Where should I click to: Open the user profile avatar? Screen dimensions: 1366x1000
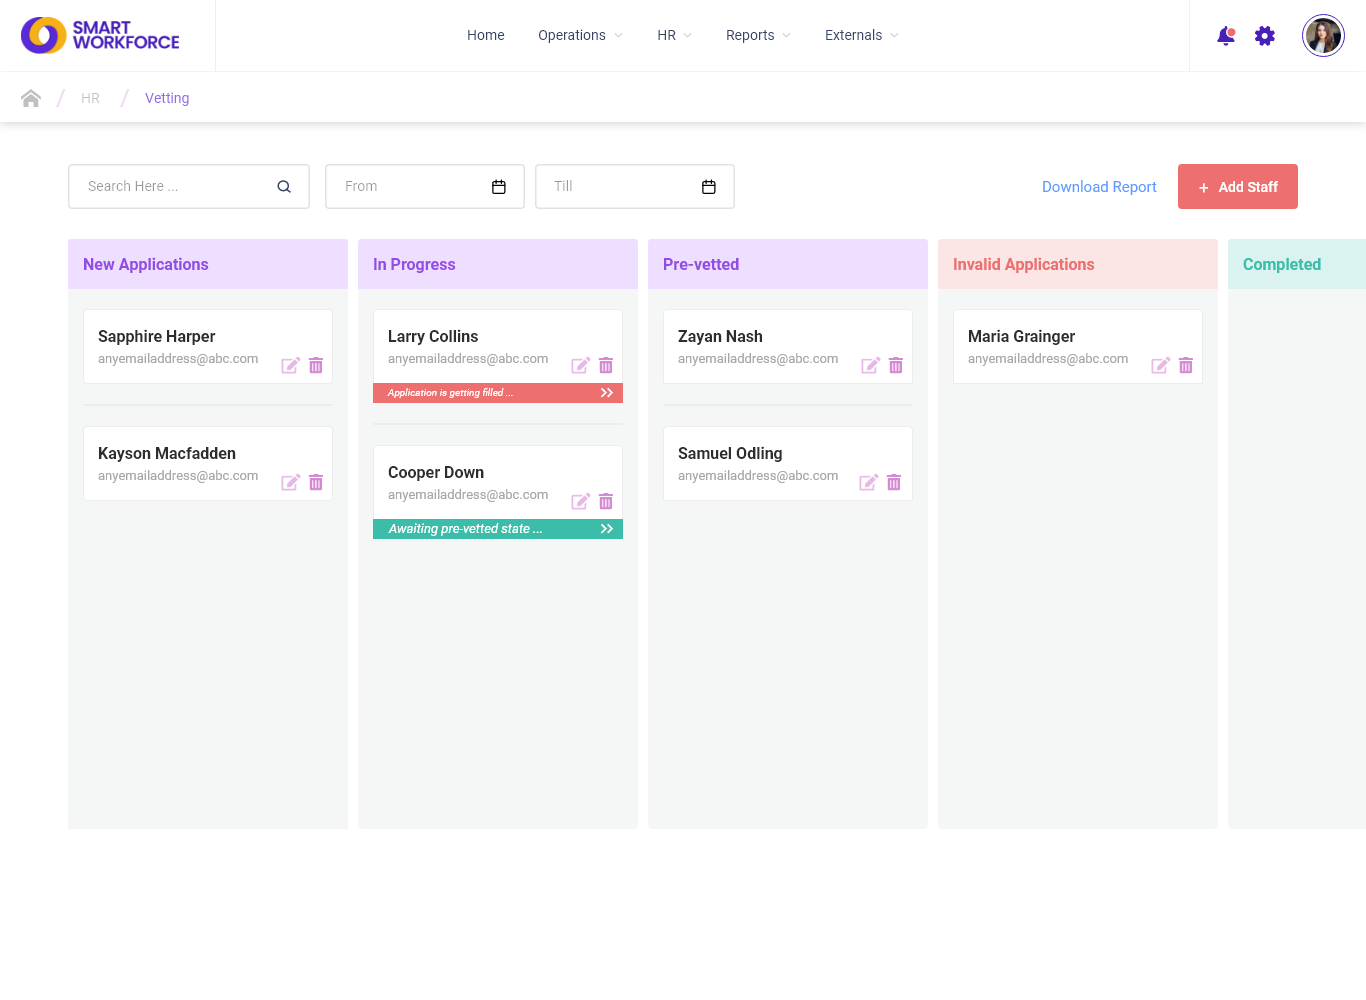click(1322, 35)
